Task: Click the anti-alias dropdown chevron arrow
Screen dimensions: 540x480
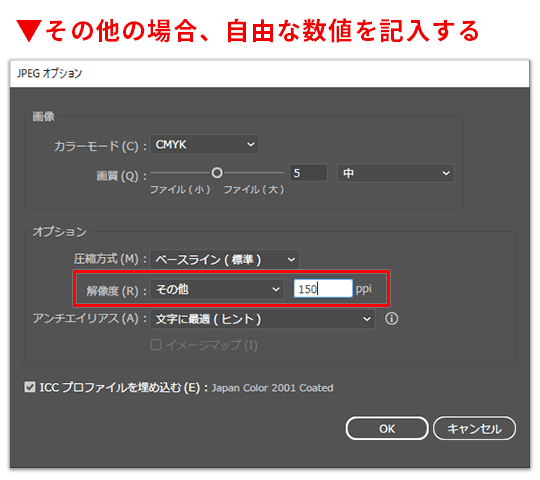Action: 367,319
